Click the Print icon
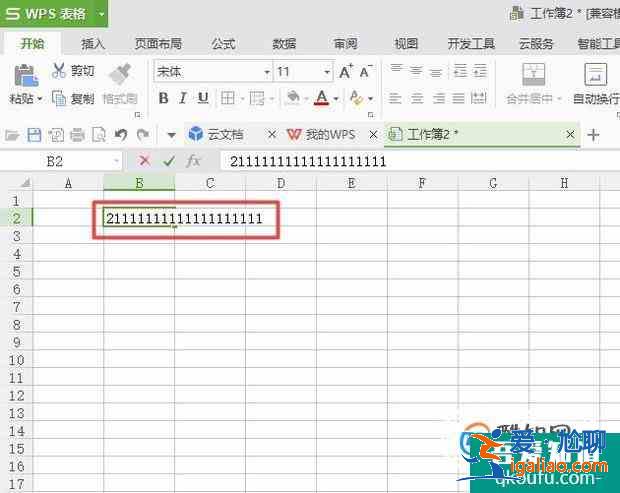Image resolution: width=620 pixels, height=493 pixels. (77, 135)
